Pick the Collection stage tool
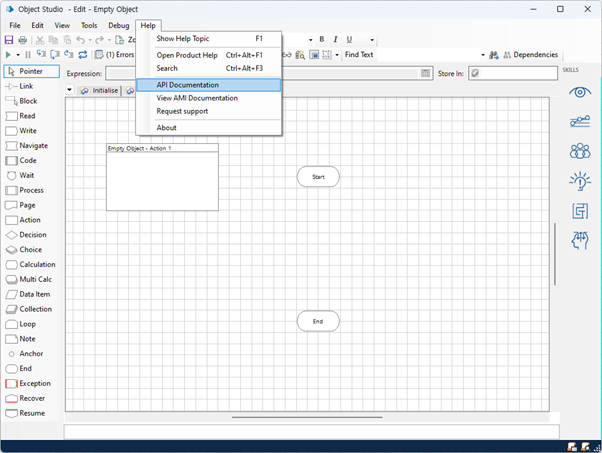Viewport: 602px width, 453px height. coord(32,309)
